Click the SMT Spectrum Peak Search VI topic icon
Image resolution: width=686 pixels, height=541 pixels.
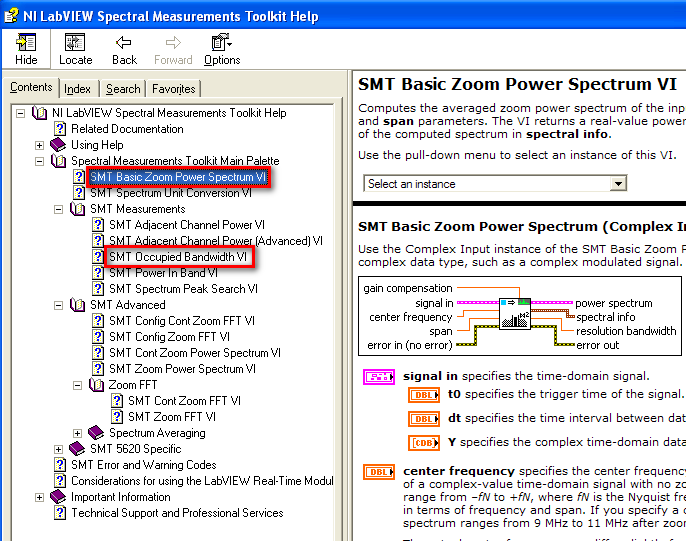98,289
